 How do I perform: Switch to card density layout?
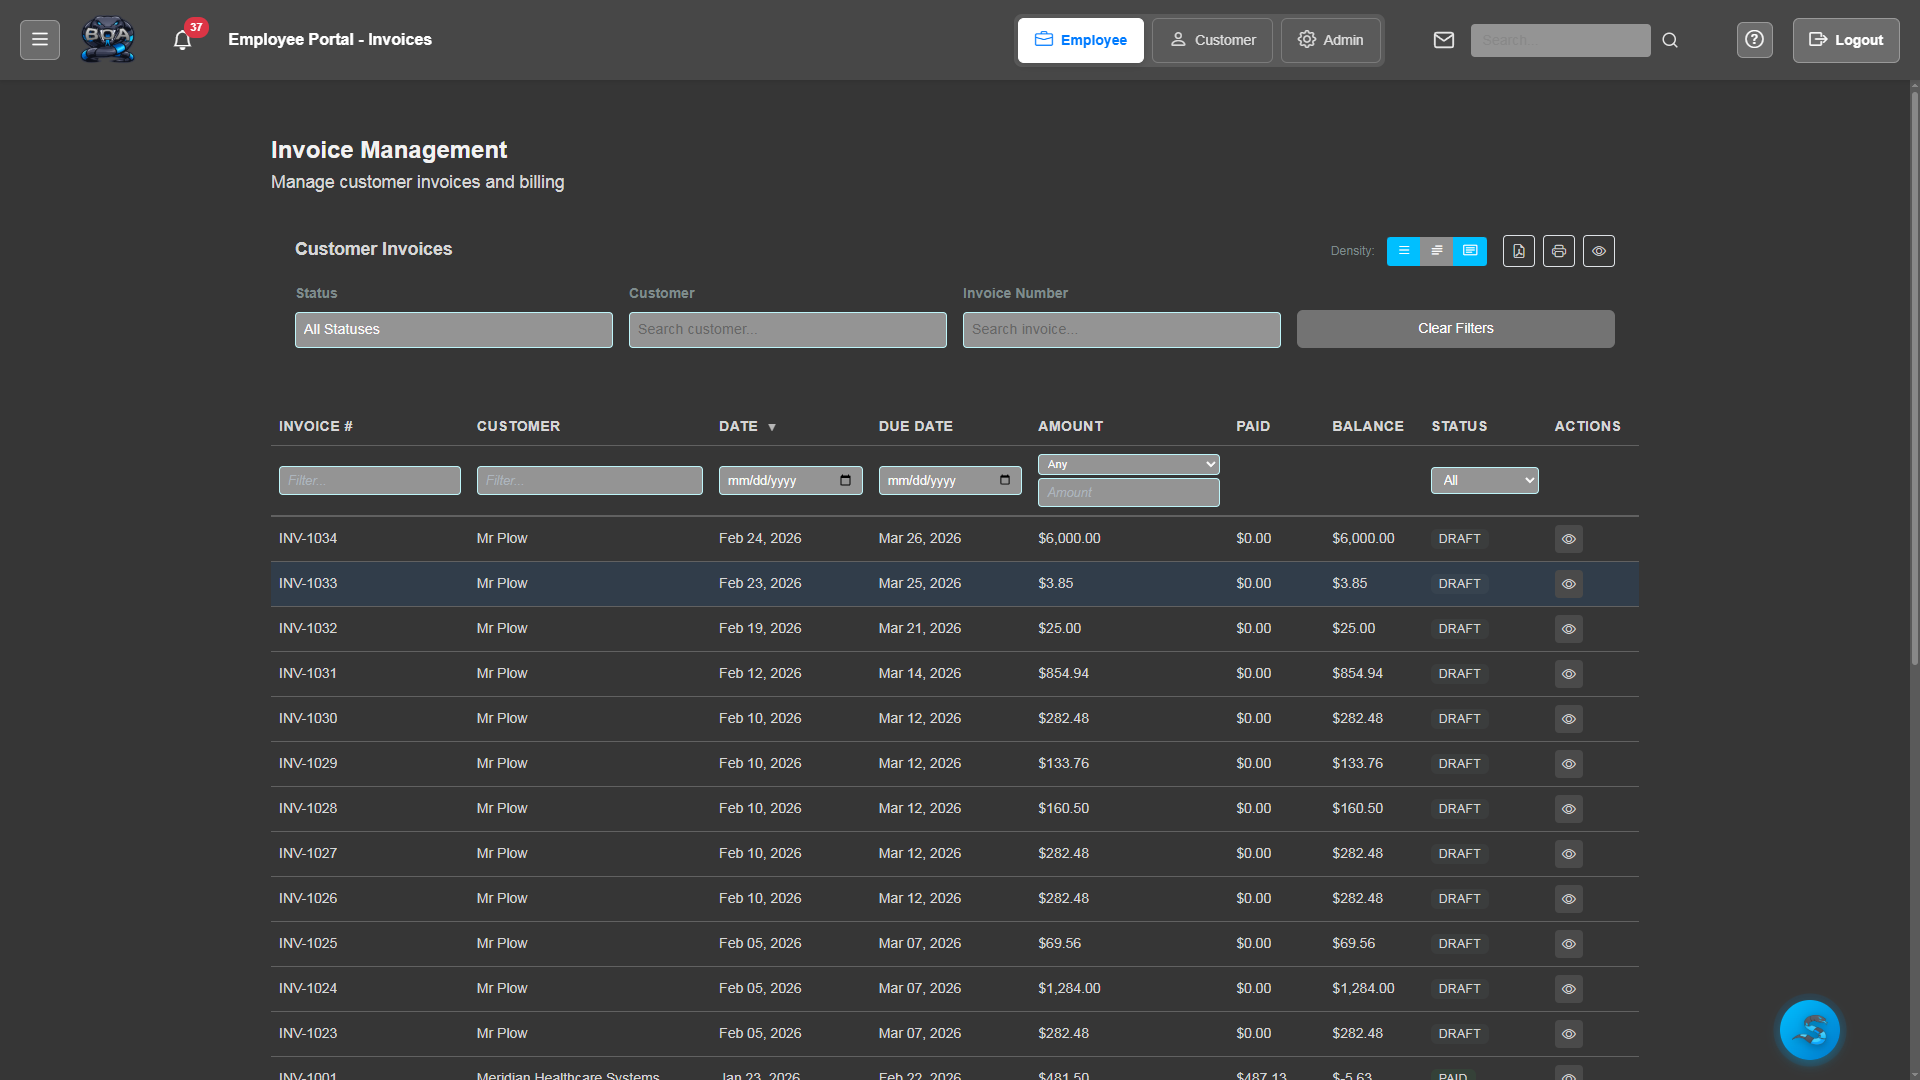(x=1469, y=251)
